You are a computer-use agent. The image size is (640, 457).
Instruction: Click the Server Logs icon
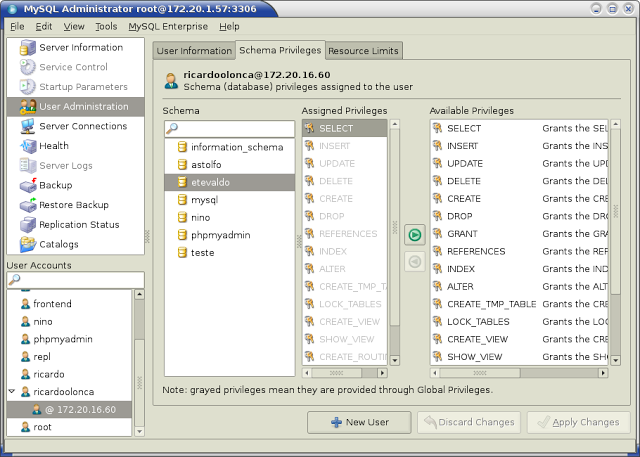tap(28, 165)
